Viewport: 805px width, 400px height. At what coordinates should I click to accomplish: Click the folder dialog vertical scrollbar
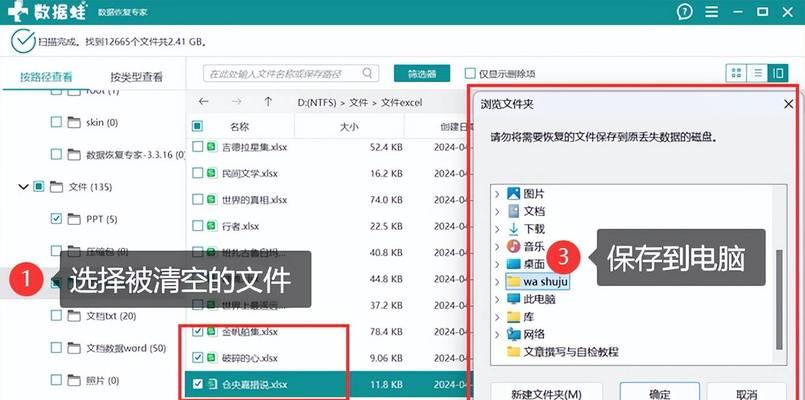click(x=779, y=300)
